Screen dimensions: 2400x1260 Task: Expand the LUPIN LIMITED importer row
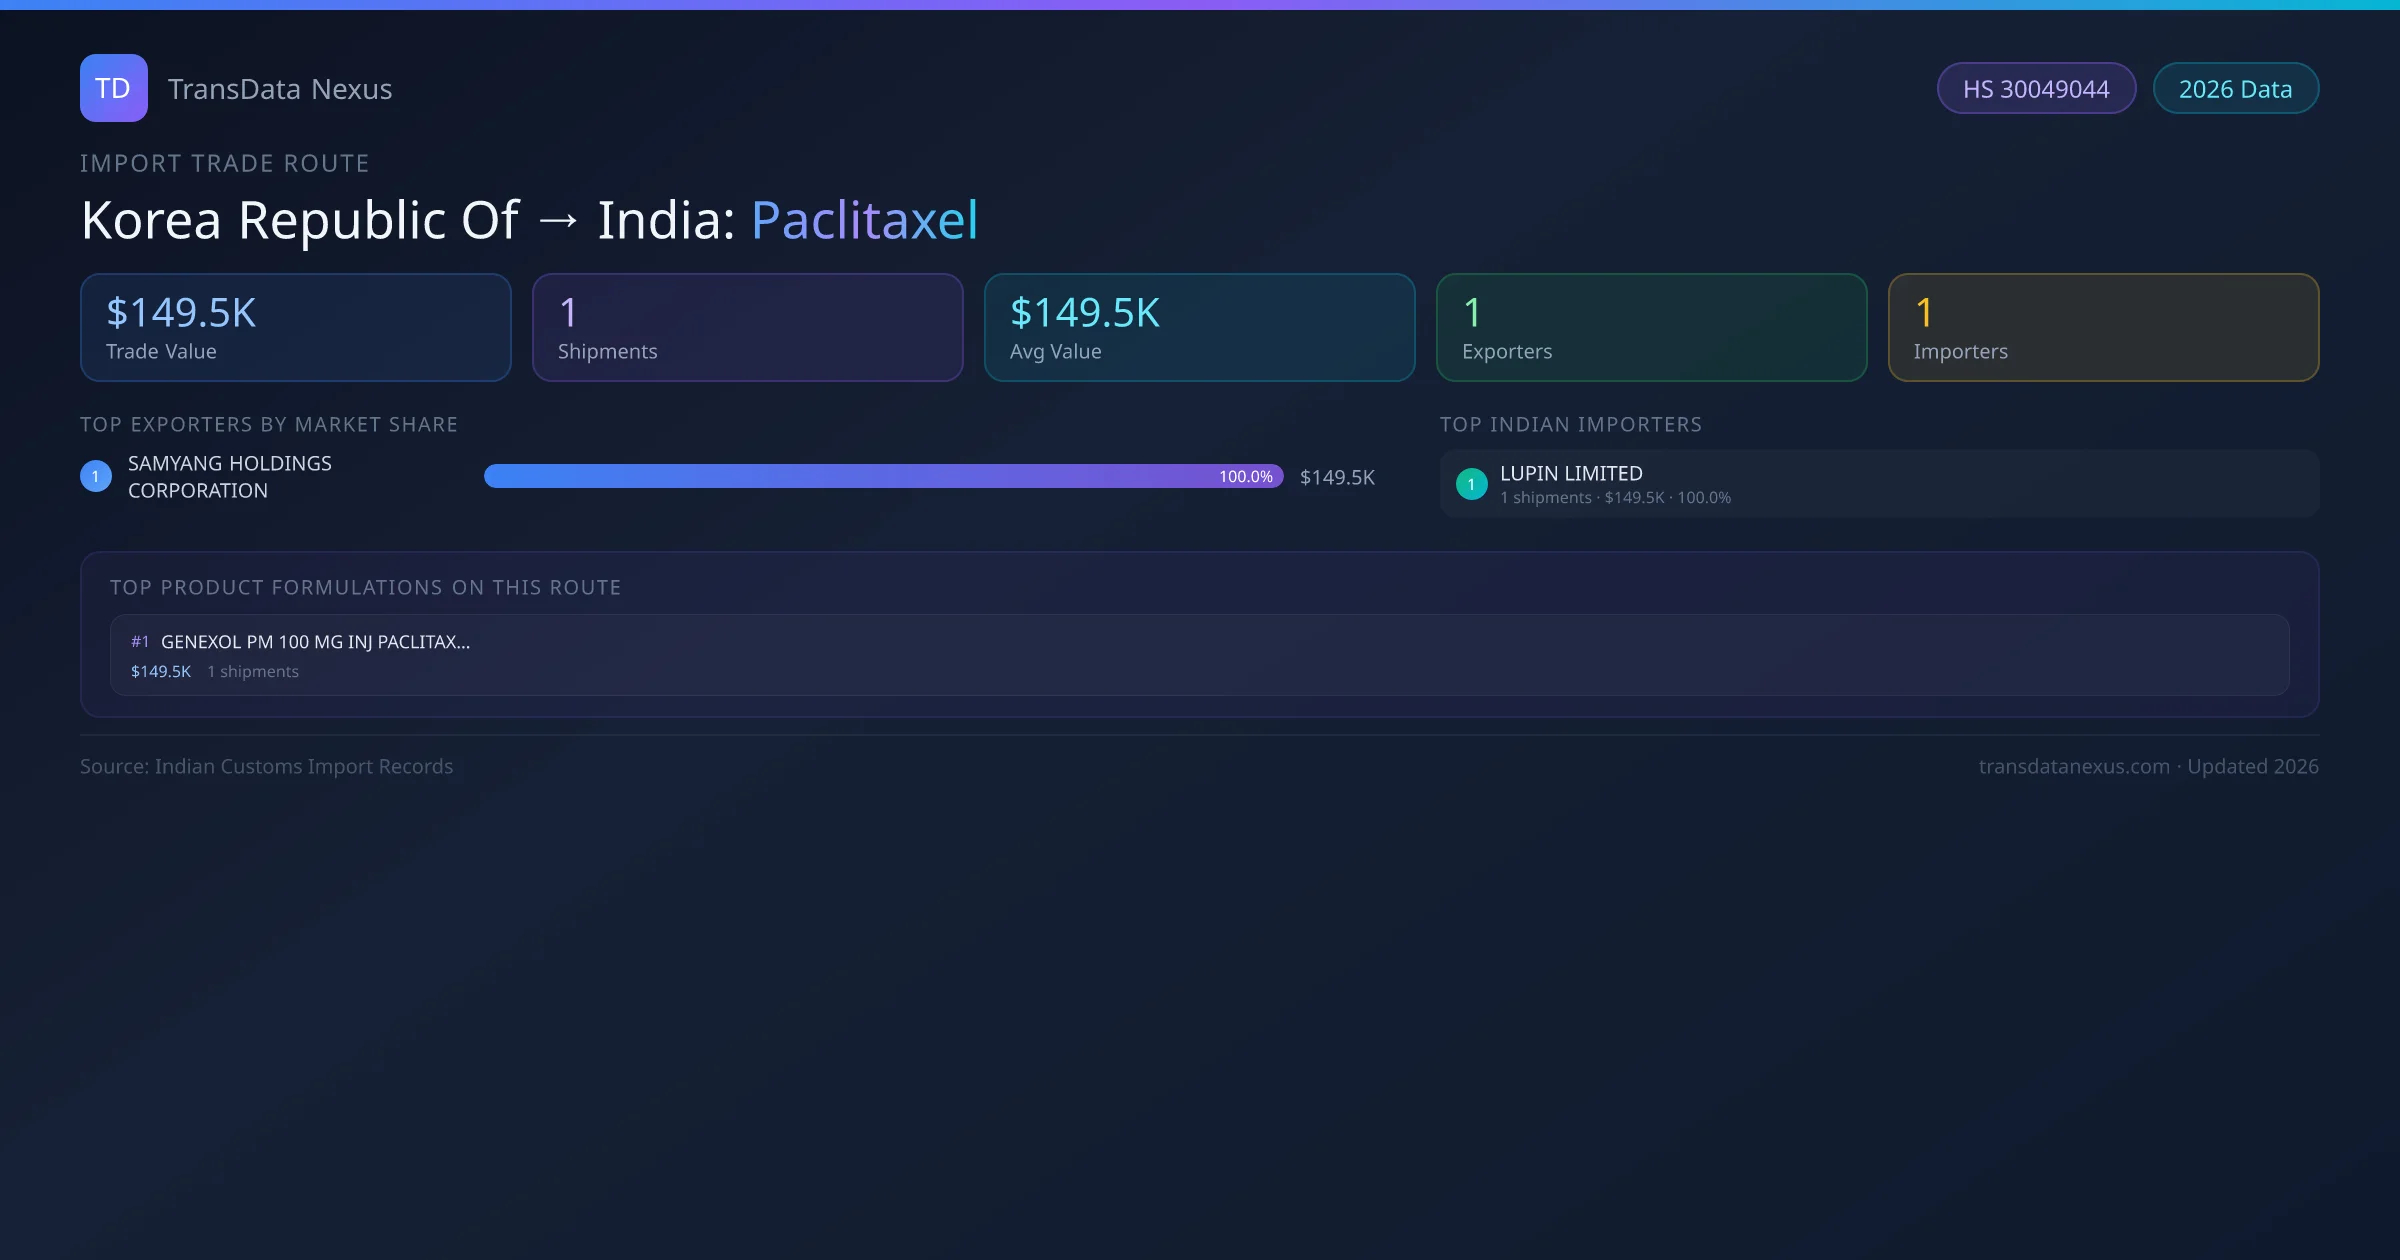[x=1878, y=483]
